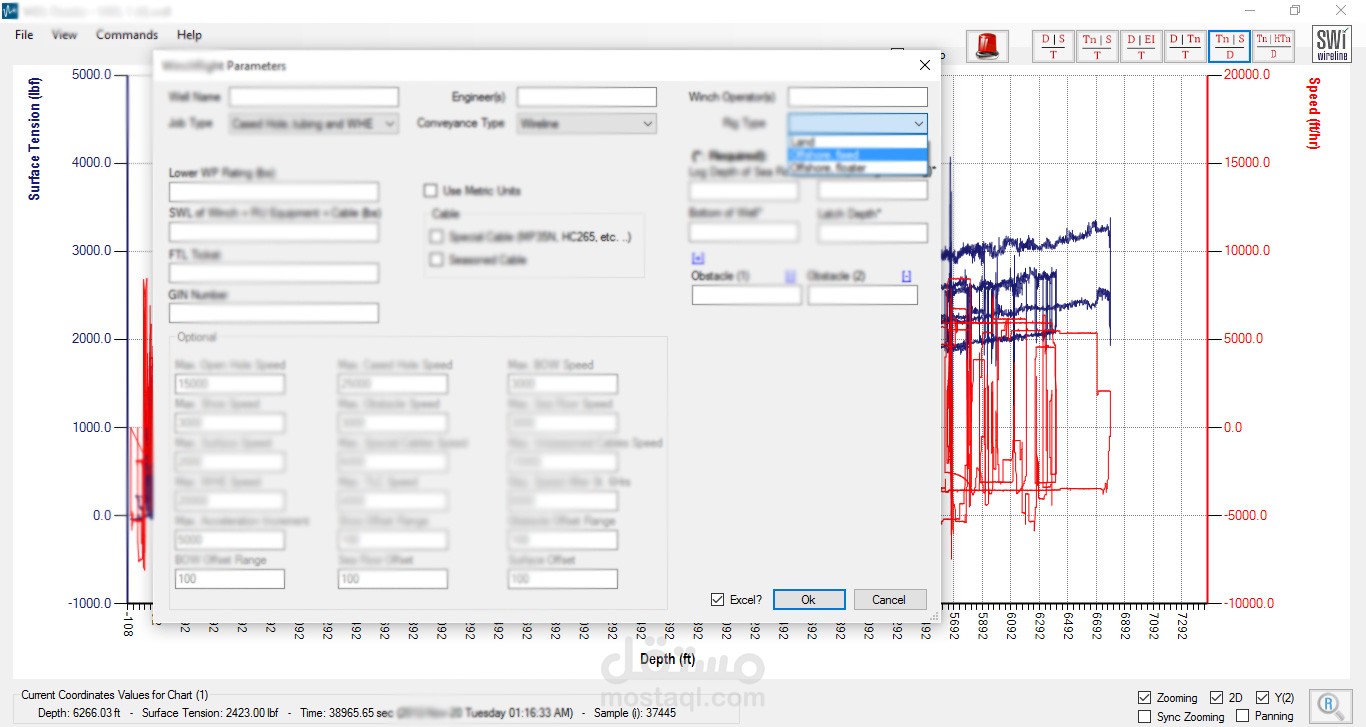
Task: Open the Help menu
Action: (189, 35)
